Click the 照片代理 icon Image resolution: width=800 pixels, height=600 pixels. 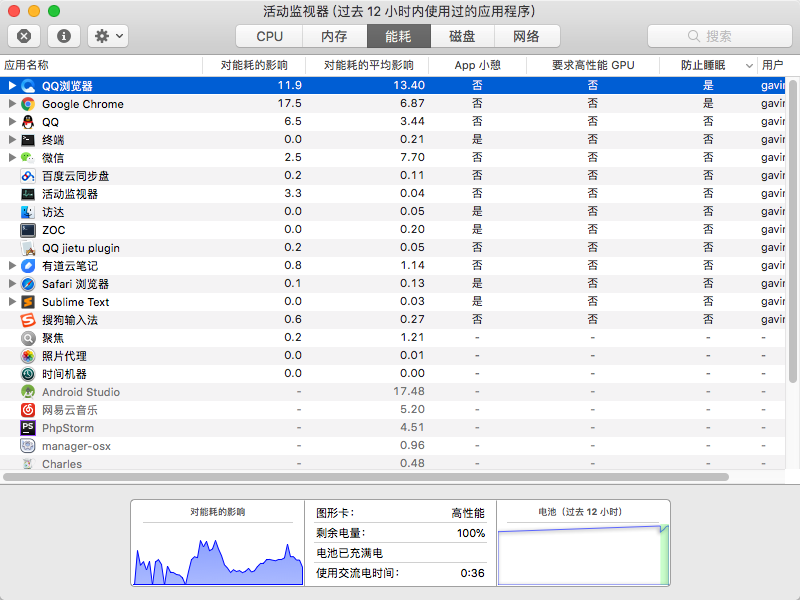pos(28,356)
